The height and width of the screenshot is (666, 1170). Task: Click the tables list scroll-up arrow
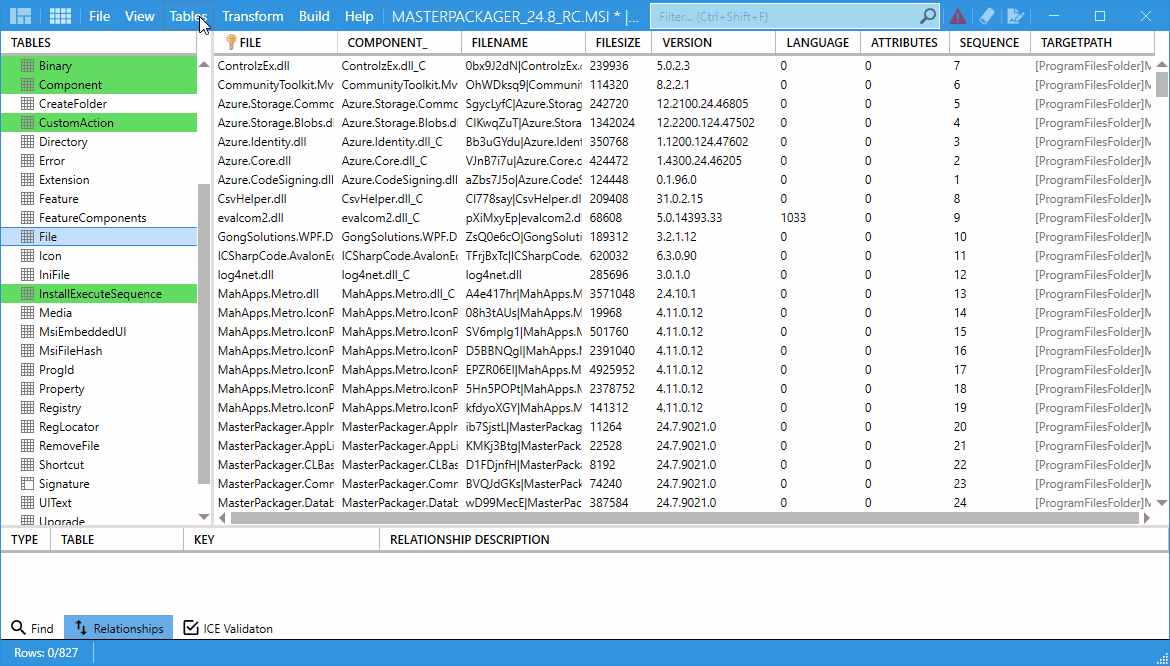204,65
